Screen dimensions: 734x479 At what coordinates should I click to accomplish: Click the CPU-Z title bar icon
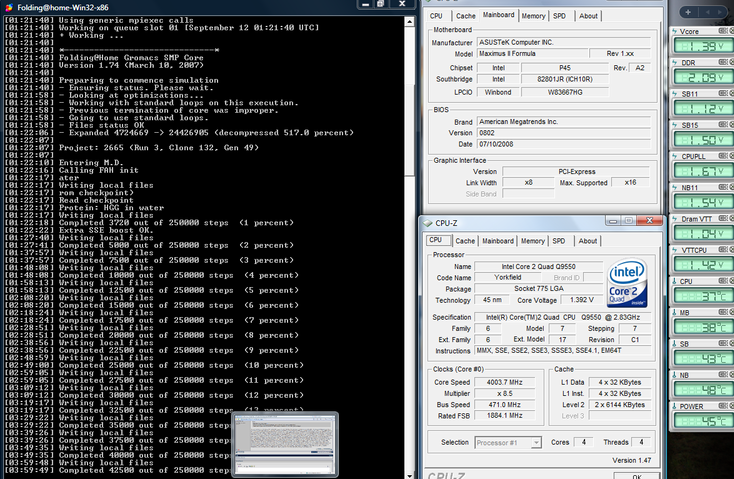click(427, 223)
